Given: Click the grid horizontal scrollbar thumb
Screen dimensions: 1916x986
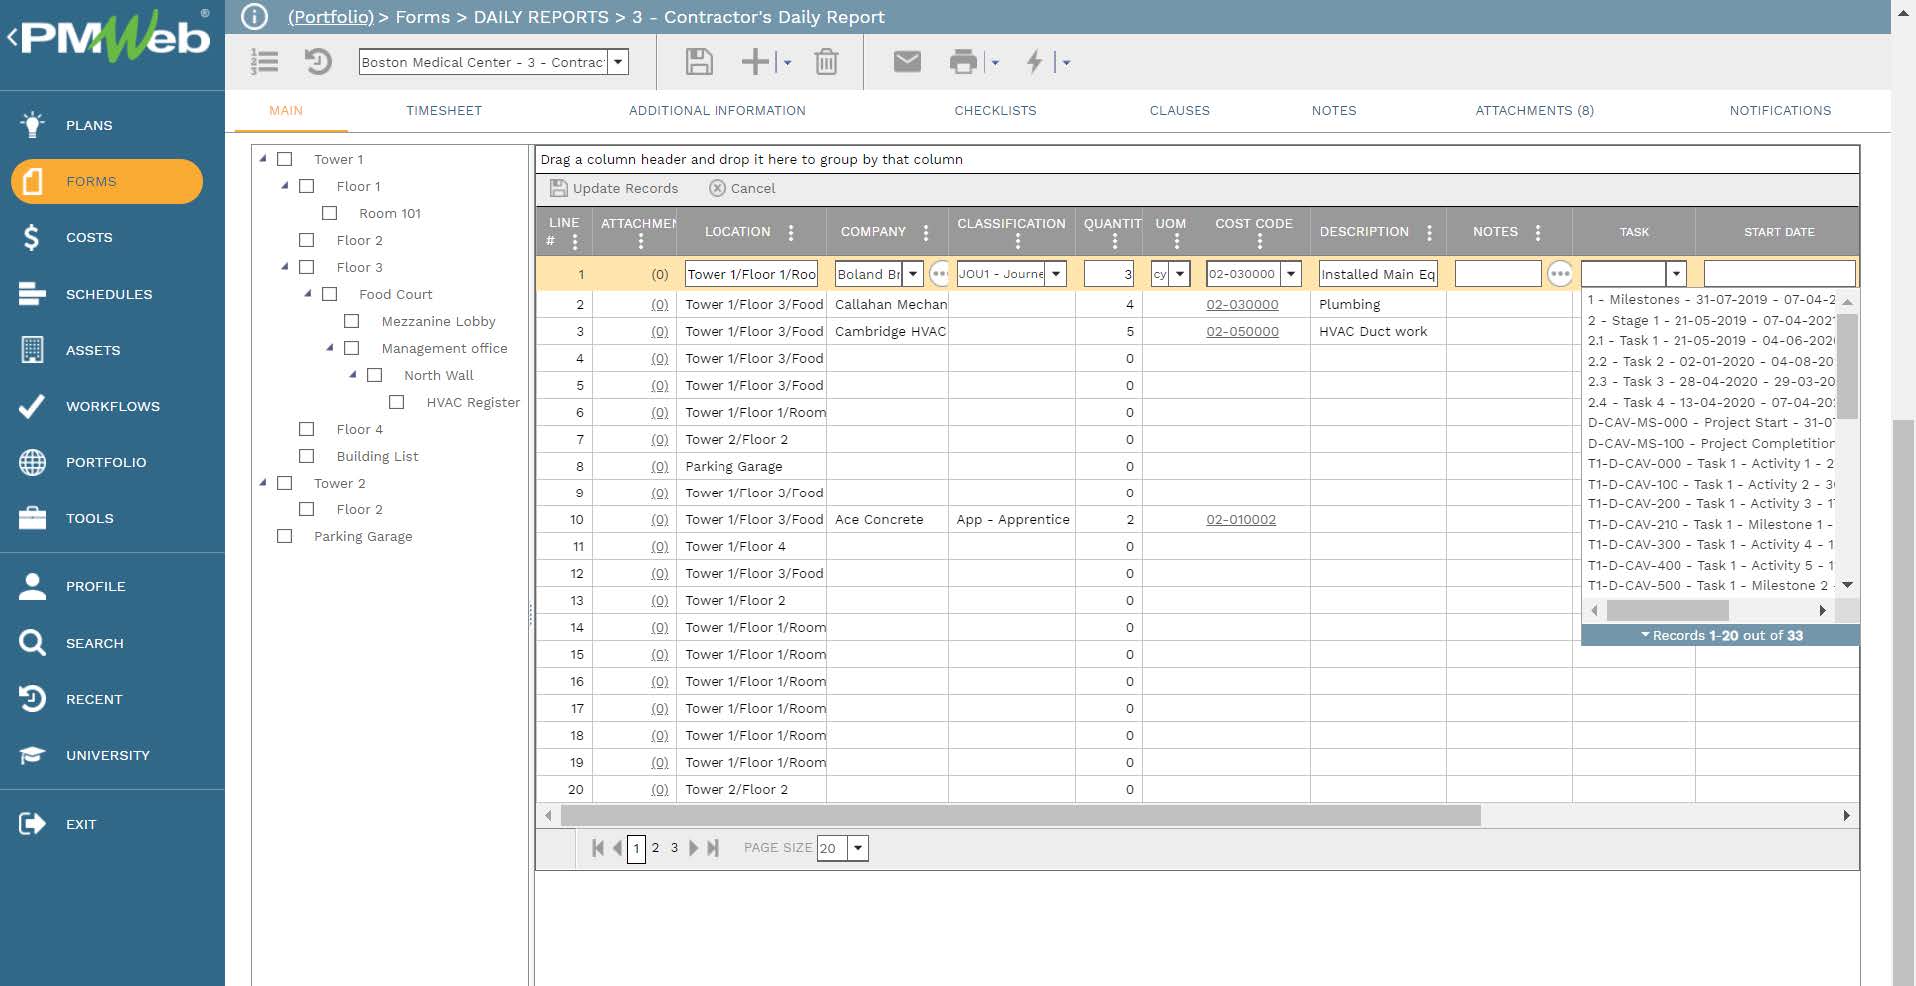Looking at the screenshot, I should tap(1020, 816).
